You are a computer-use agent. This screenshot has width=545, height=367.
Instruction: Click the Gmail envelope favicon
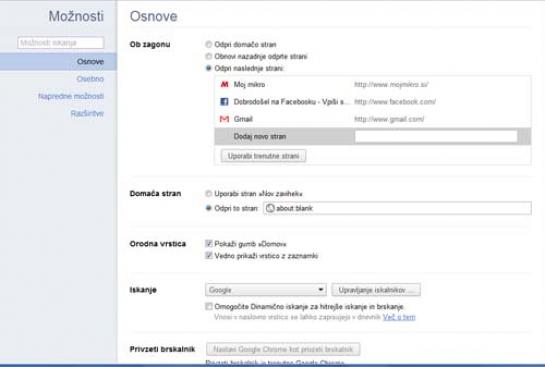(225, 119)
